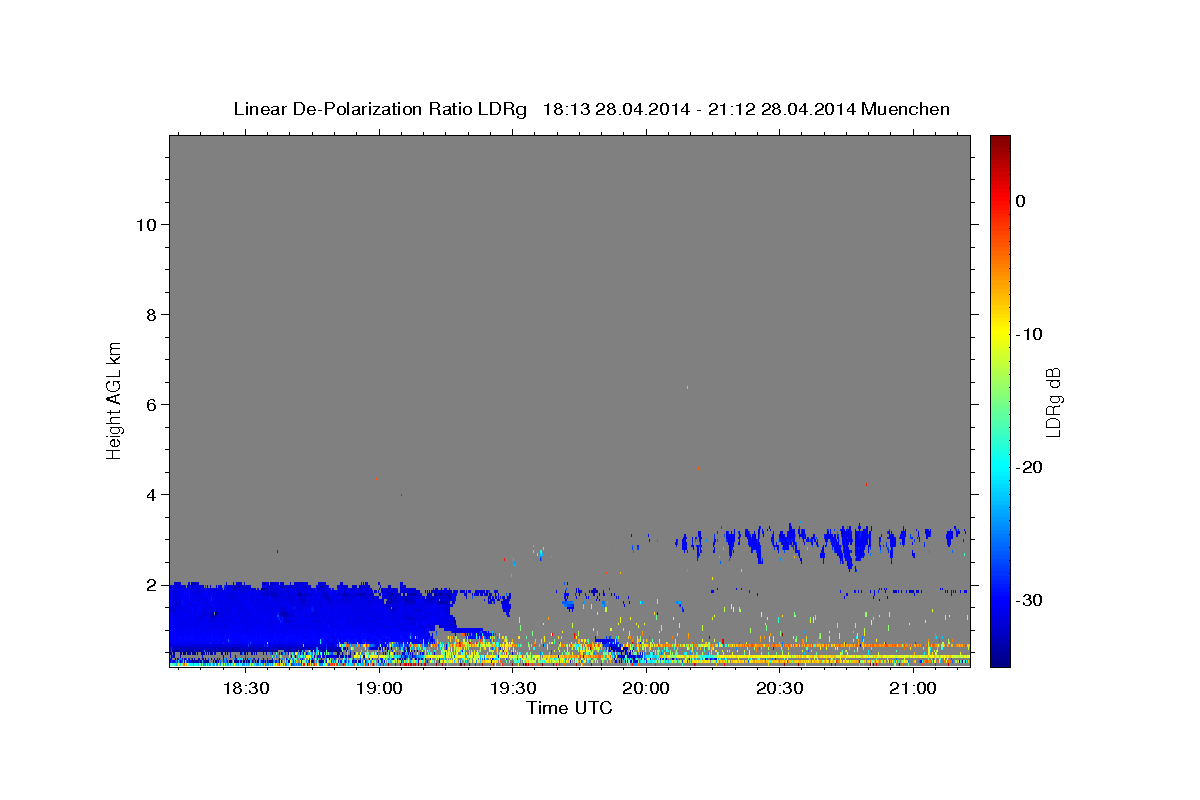
Task: Click the colorbar value 0
Action: 1020,201
